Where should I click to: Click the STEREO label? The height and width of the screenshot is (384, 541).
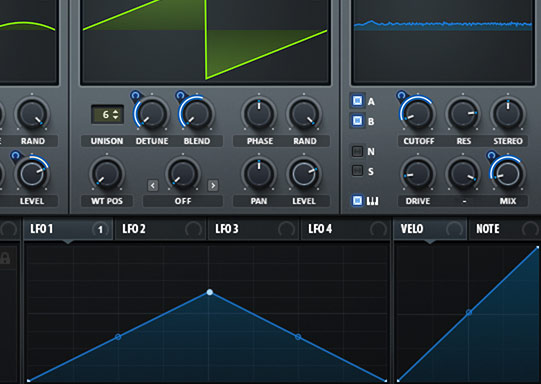point(508,141)
